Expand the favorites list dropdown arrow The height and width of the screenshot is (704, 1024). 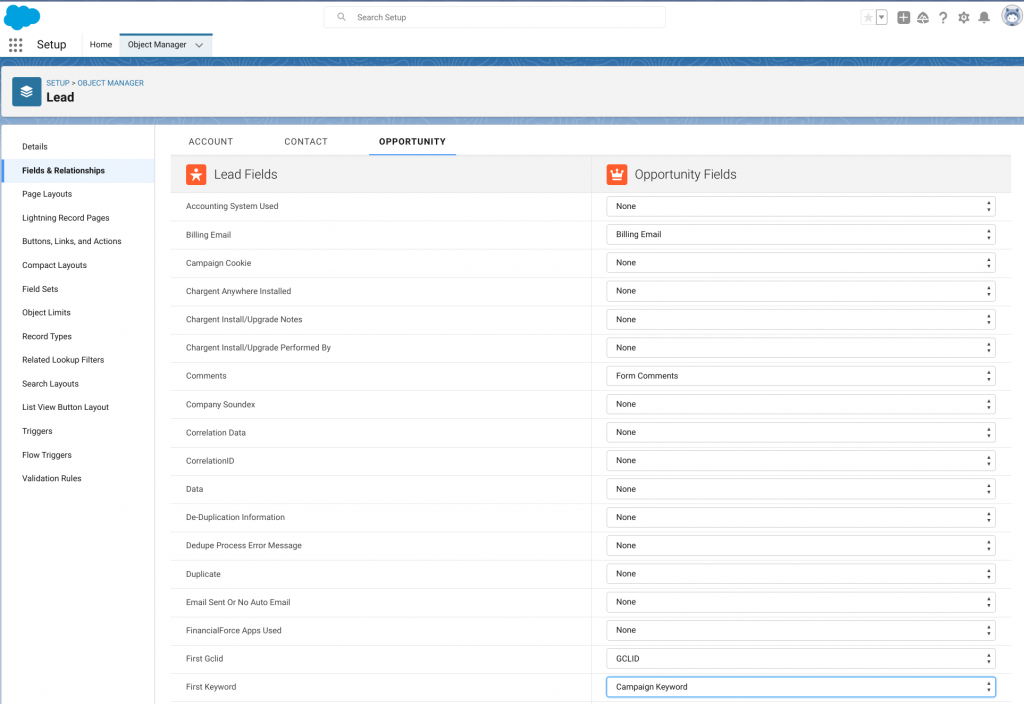coord(881,17)
